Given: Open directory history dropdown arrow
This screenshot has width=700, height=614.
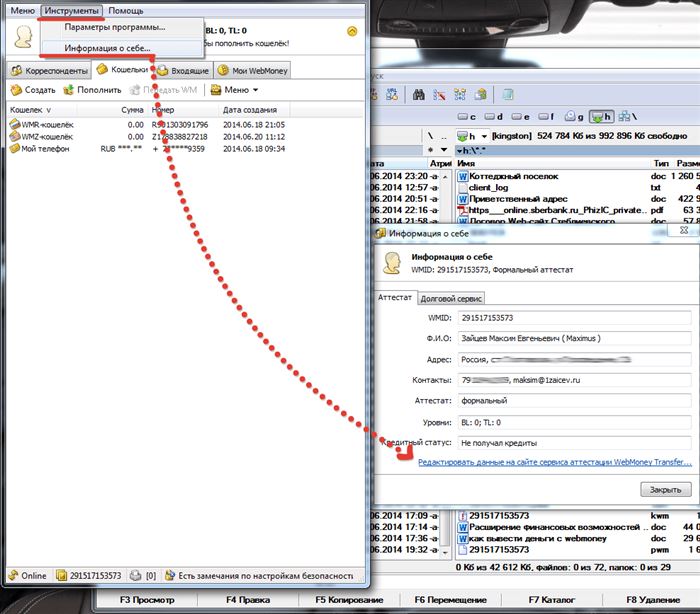Looking at the screenshot, I should [x=444, y=150].
